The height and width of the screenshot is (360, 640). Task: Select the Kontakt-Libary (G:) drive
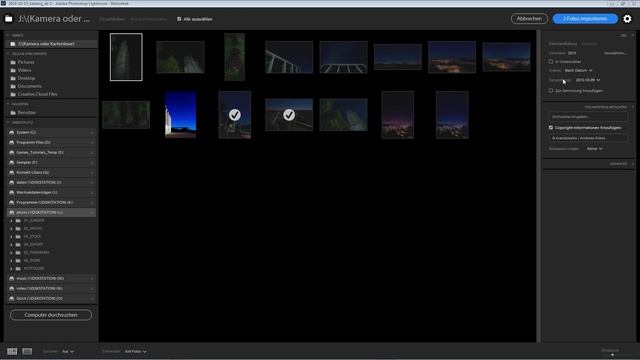click(51, 172)
